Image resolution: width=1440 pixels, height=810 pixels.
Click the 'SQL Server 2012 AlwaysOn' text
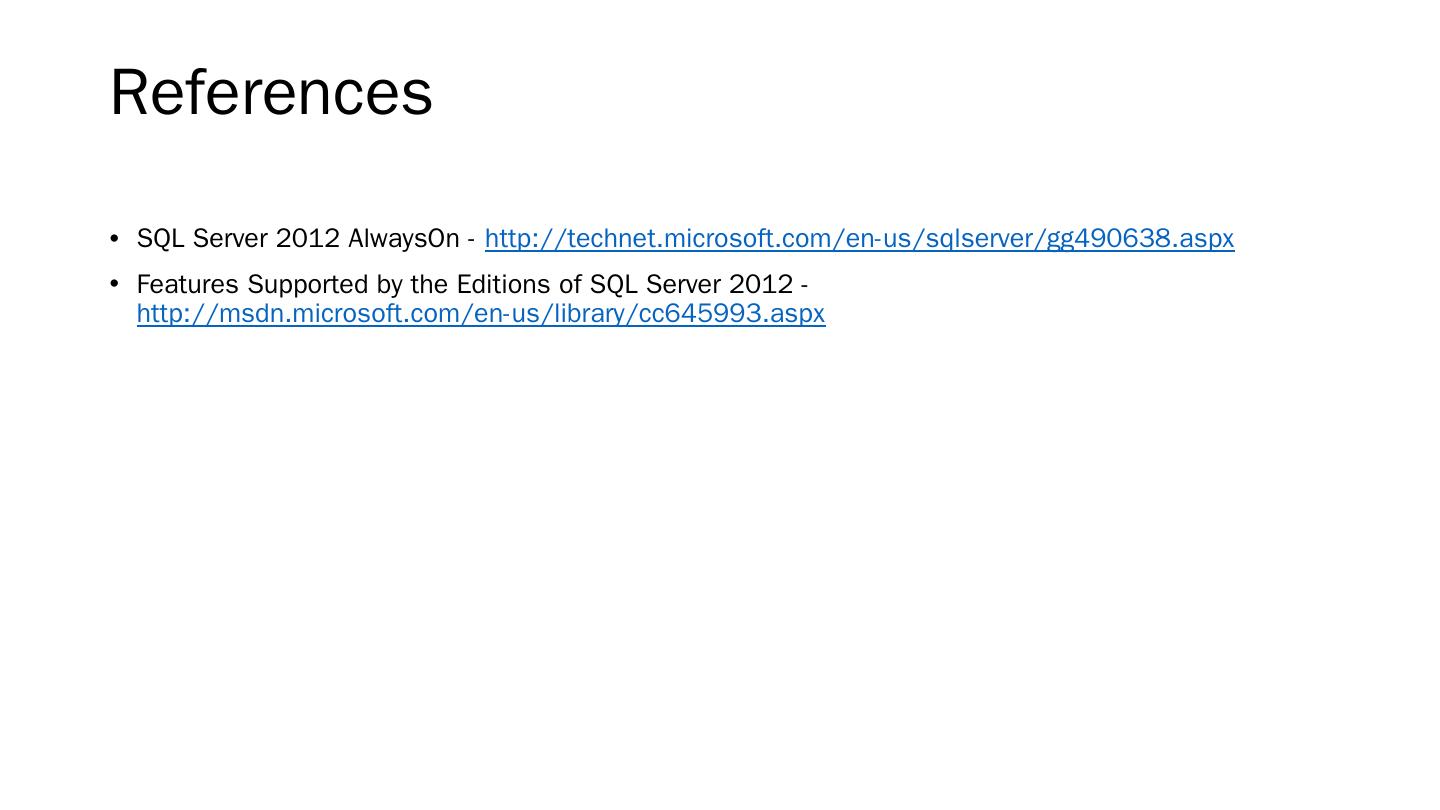tap(297, 239)
